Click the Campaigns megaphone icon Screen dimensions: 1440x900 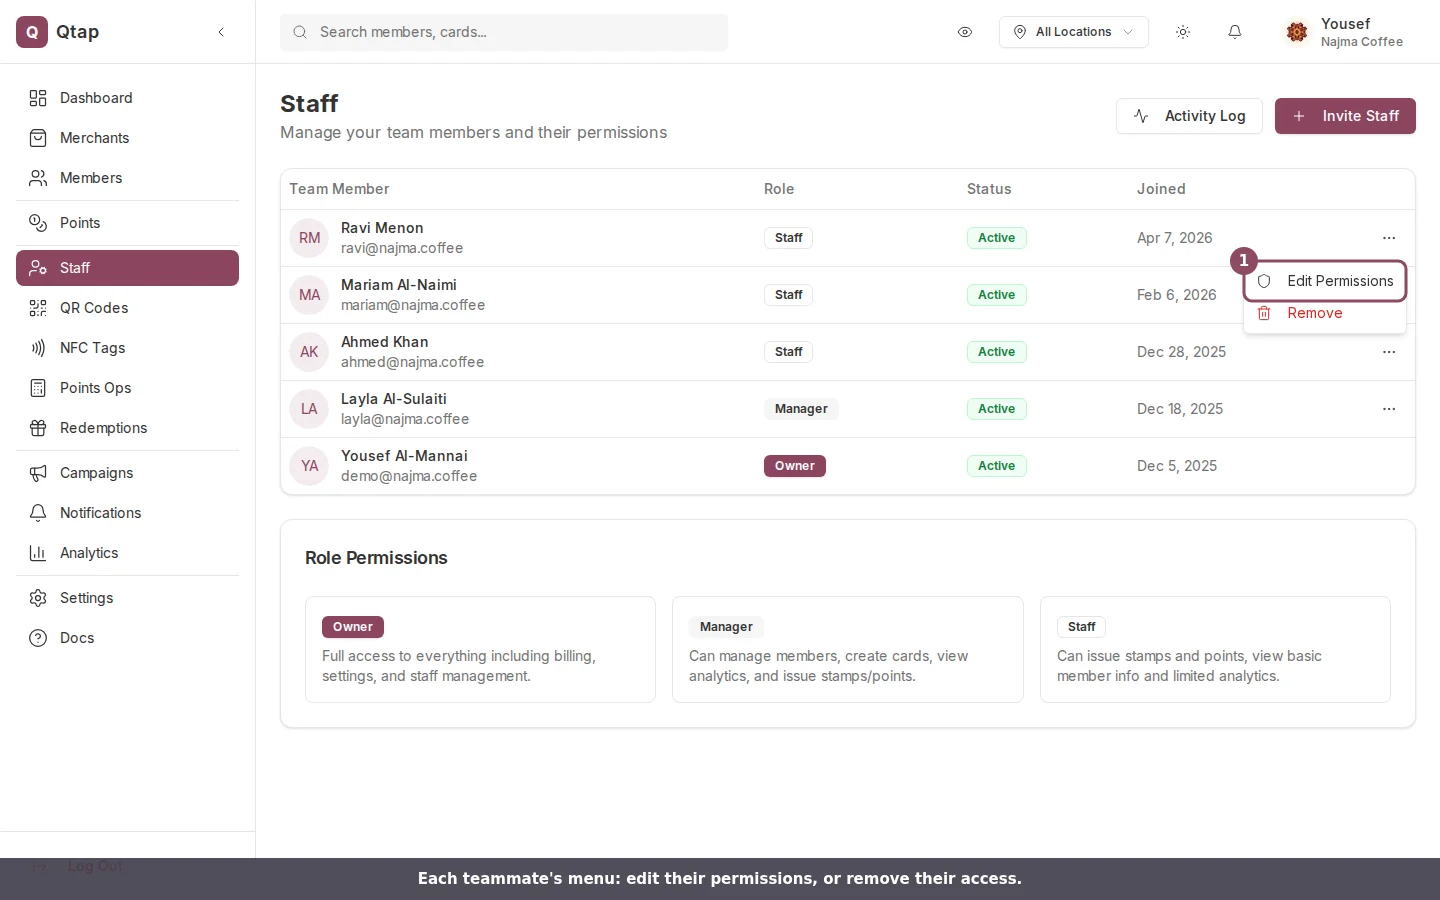point(38,473)
